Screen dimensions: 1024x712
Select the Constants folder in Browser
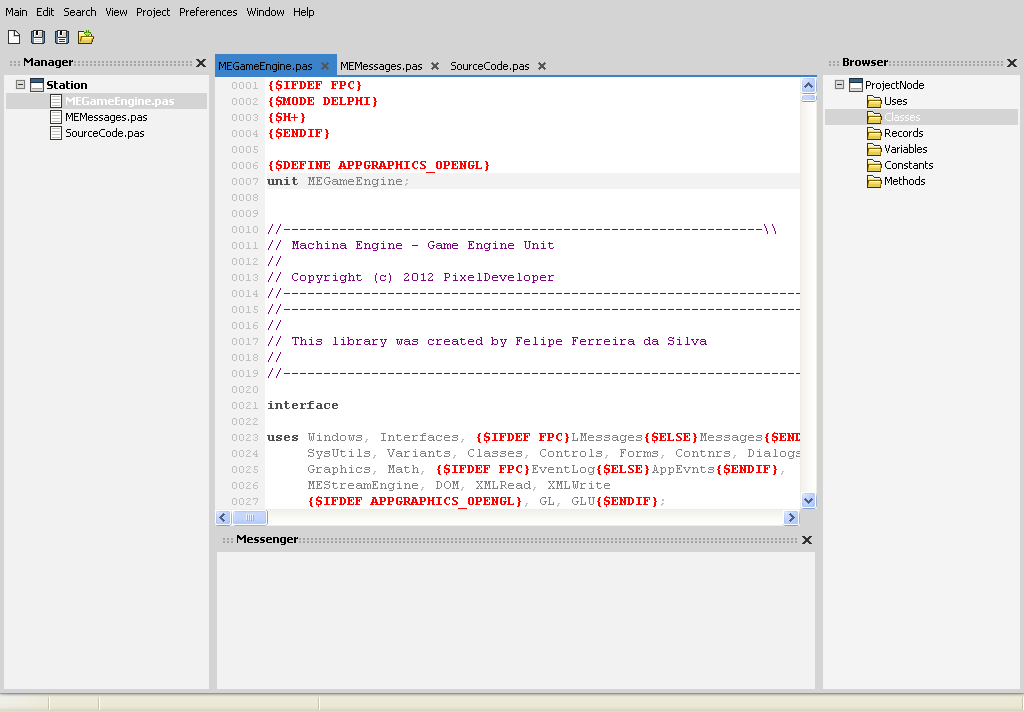(x=908, y=165)
